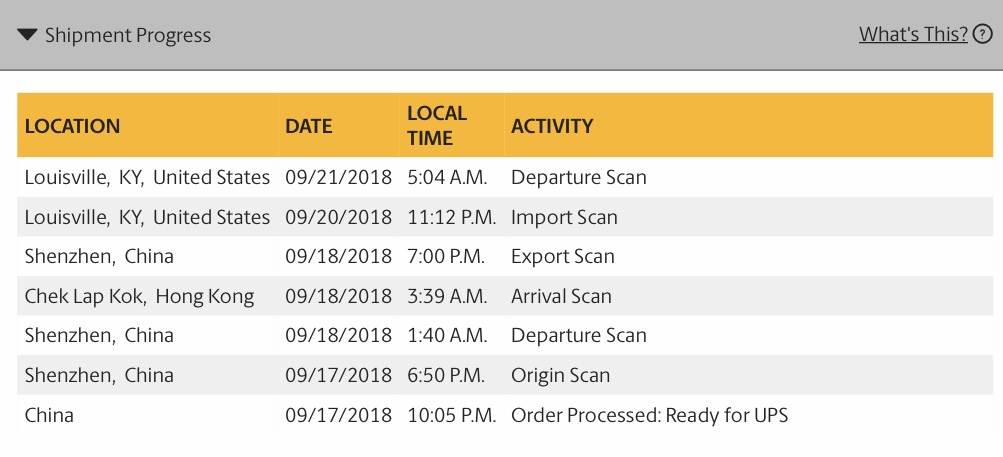Open the What's This? link
1003x457 pixels.
coord(913,34)
